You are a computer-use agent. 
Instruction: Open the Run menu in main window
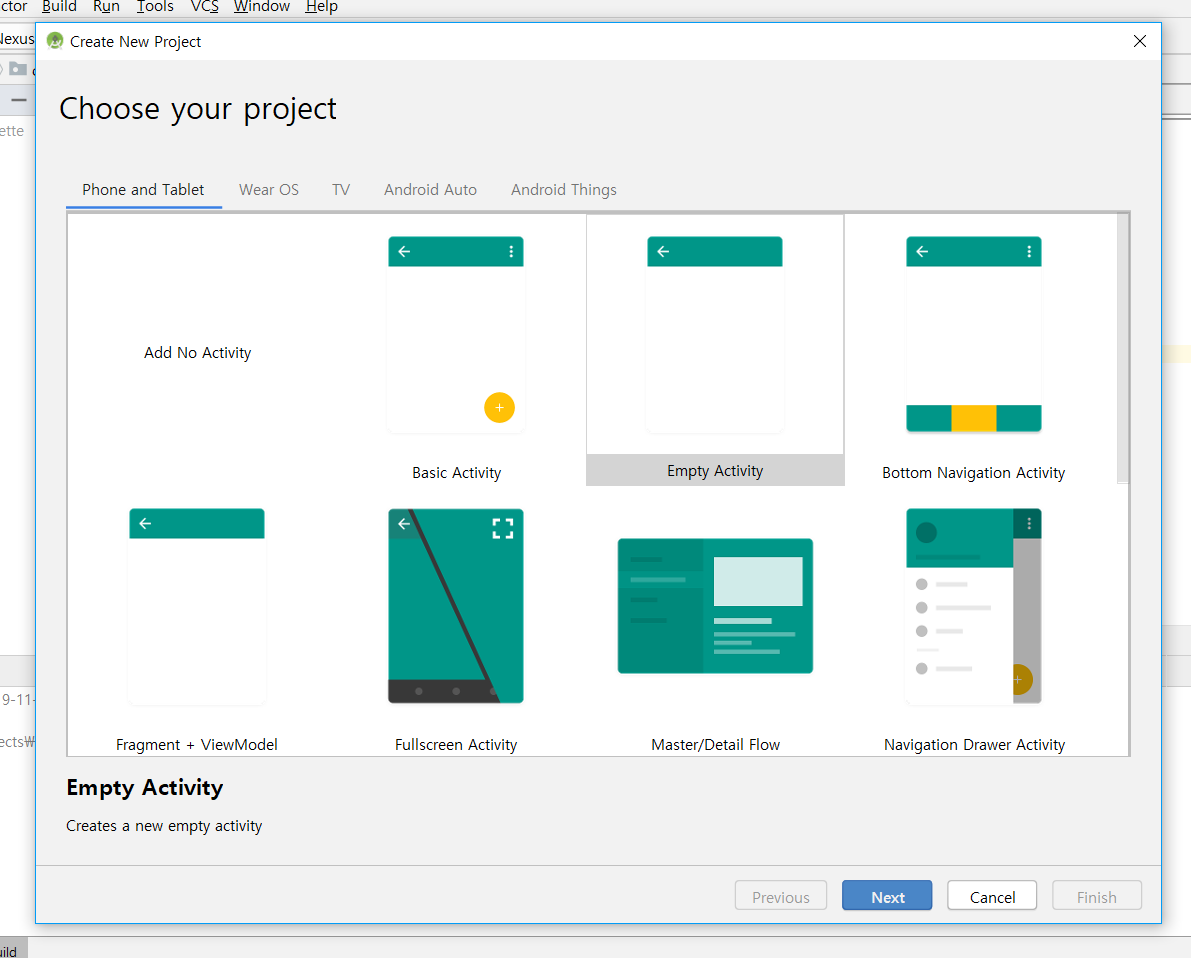click(x=106, y=6)
